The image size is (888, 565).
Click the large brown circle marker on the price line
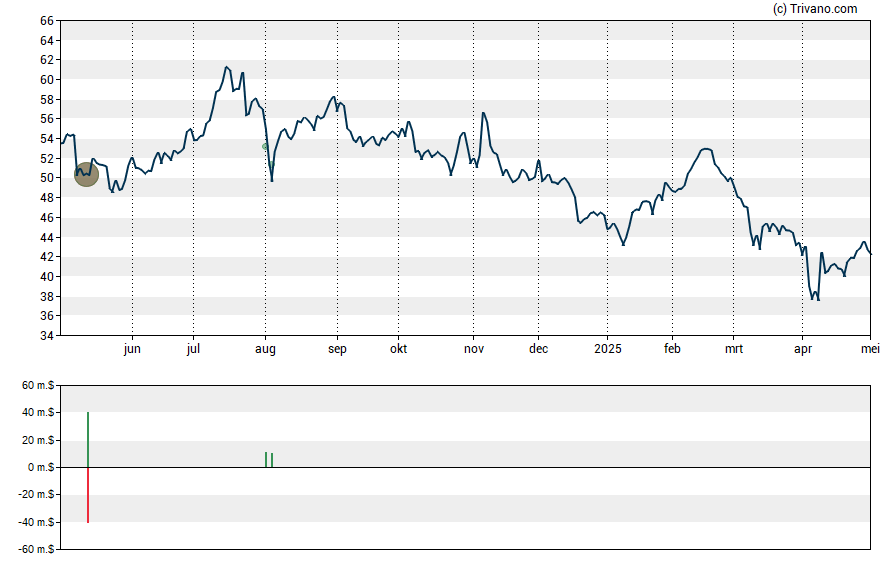87,174
